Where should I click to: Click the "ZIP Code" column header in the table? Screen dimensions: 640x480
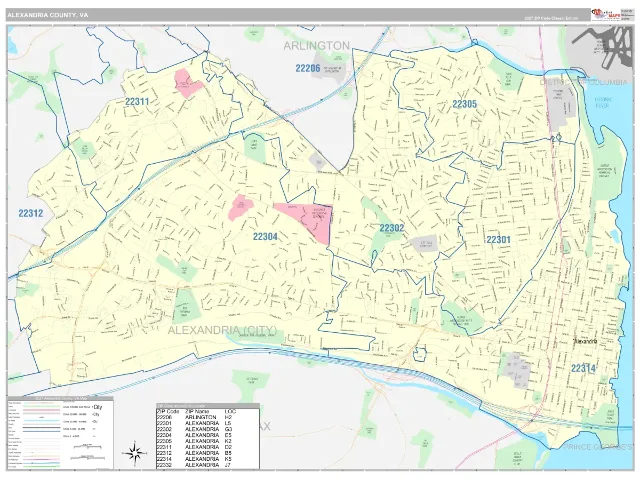click(x=168, y=411)
